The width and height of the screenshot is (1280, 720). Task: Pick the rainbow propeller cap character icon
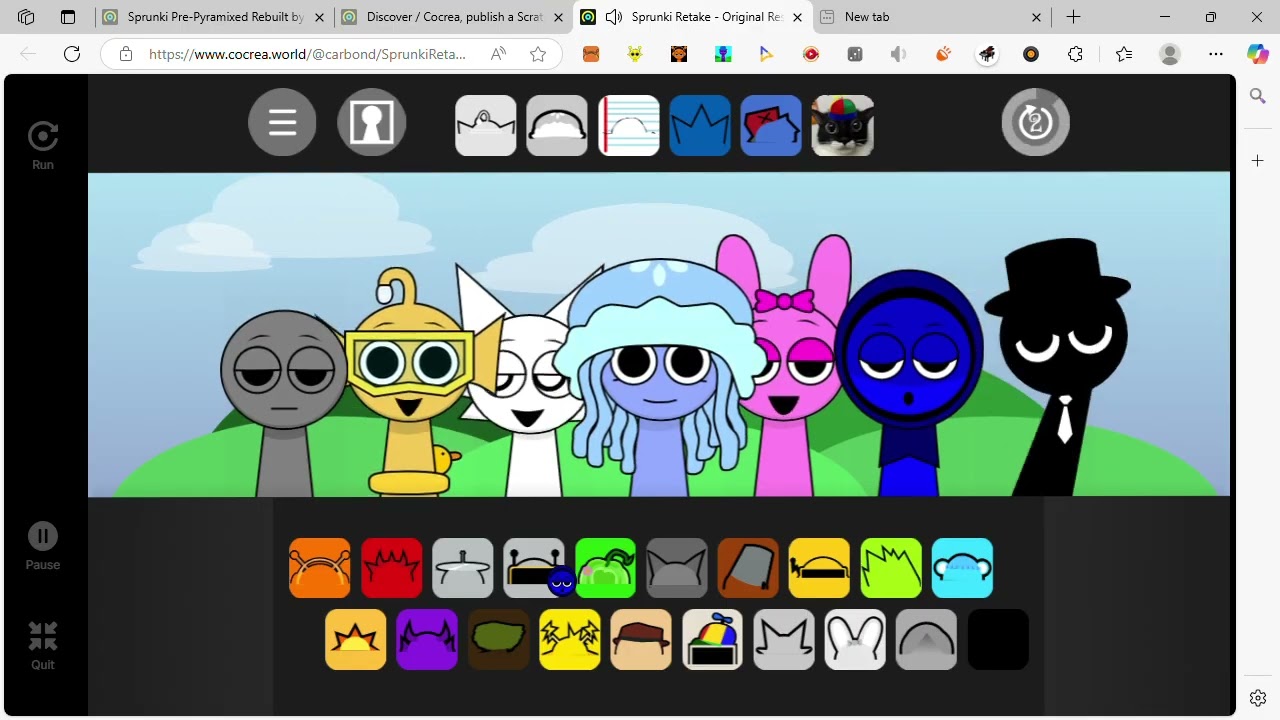[x=713, y=640]
